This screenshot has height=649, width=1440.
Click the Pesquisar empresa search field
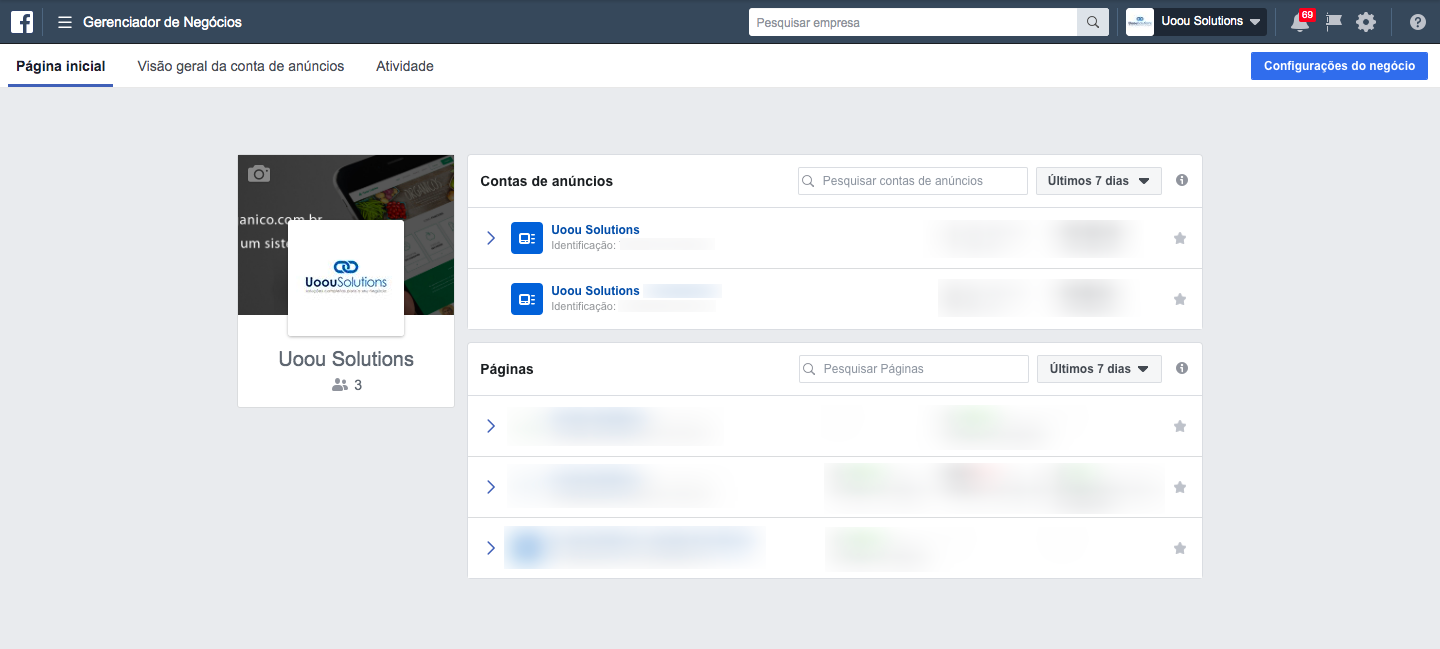[913, 22]
